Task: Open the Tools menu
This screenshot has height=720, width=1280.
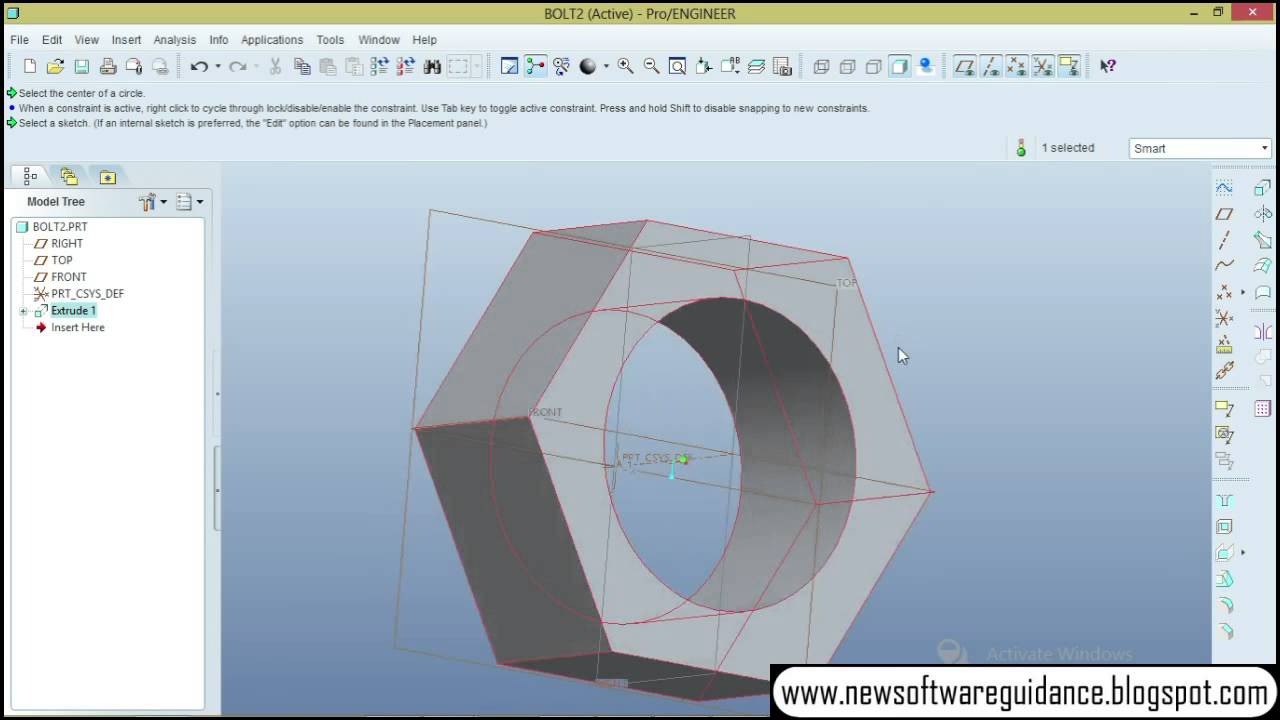Action: (330, 40)
